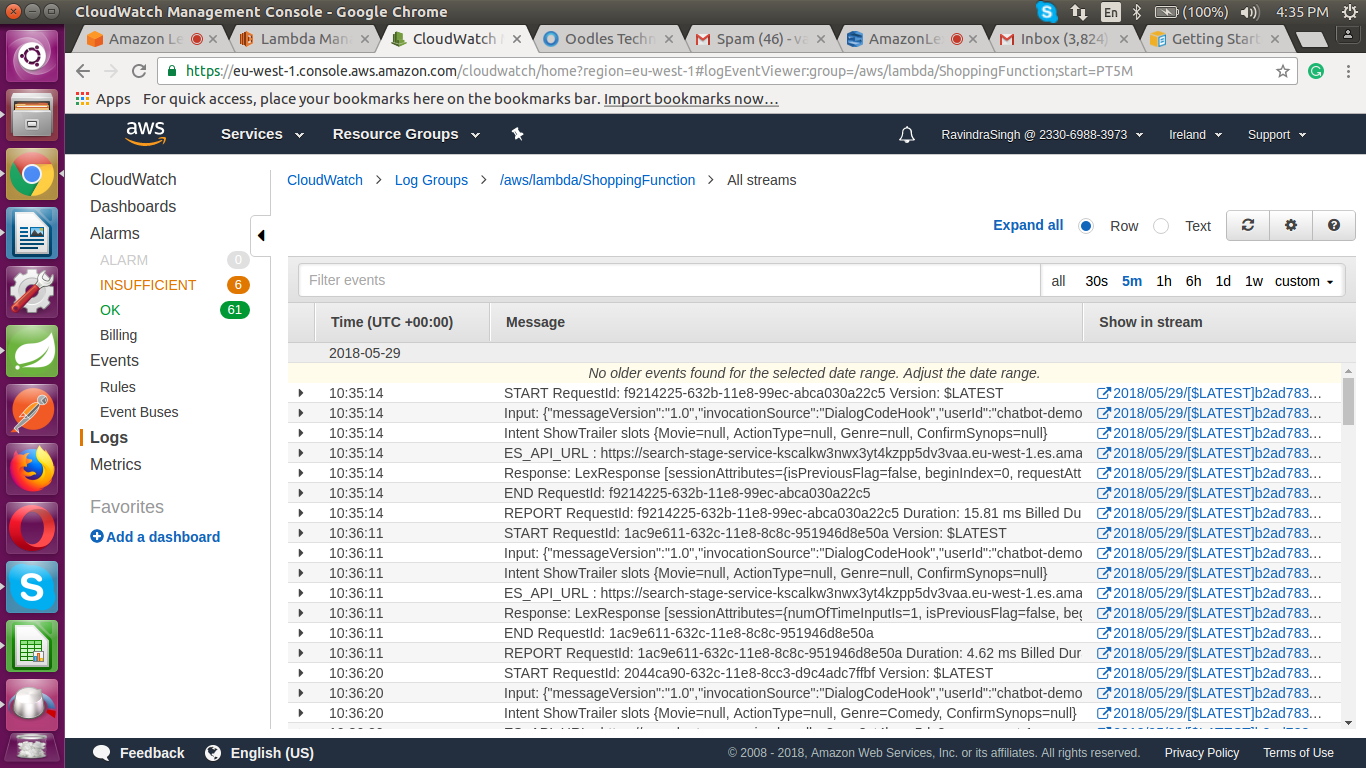Open Spring Tool Suite leaf icon in dock
Viewport: 1366px width, 768px height.
point(32,351)
